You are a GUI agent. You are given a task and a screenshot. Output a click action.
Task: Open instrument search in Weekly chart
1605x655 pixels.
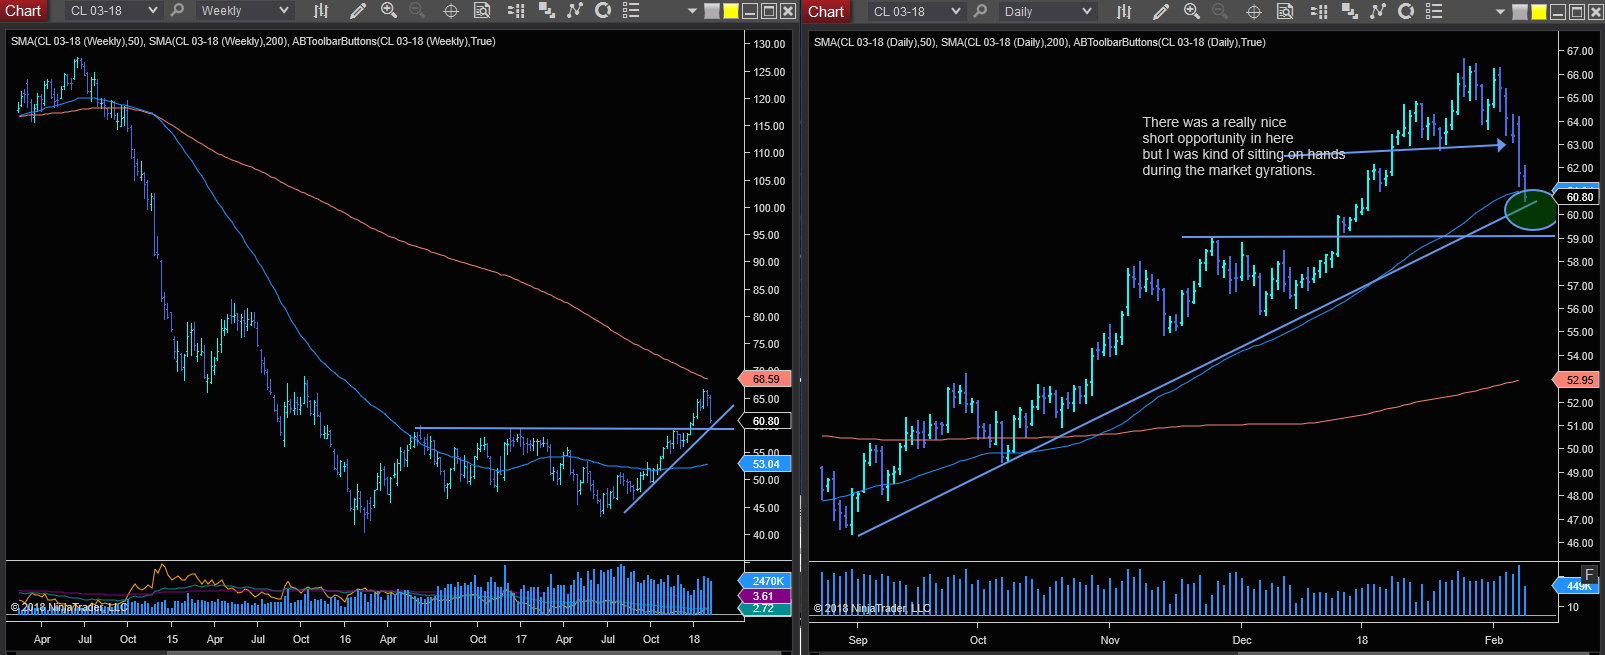coord(177,11)
